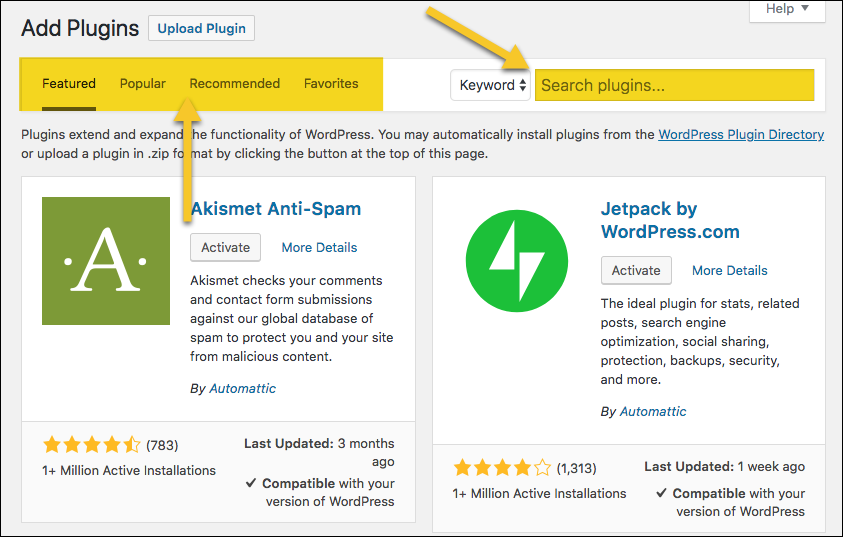This screenshot has height=537, width=843.
Task: Click Jetpack's '1+ Million Active Installations' text
Action: pyautogui.click(x=539, y=493)
